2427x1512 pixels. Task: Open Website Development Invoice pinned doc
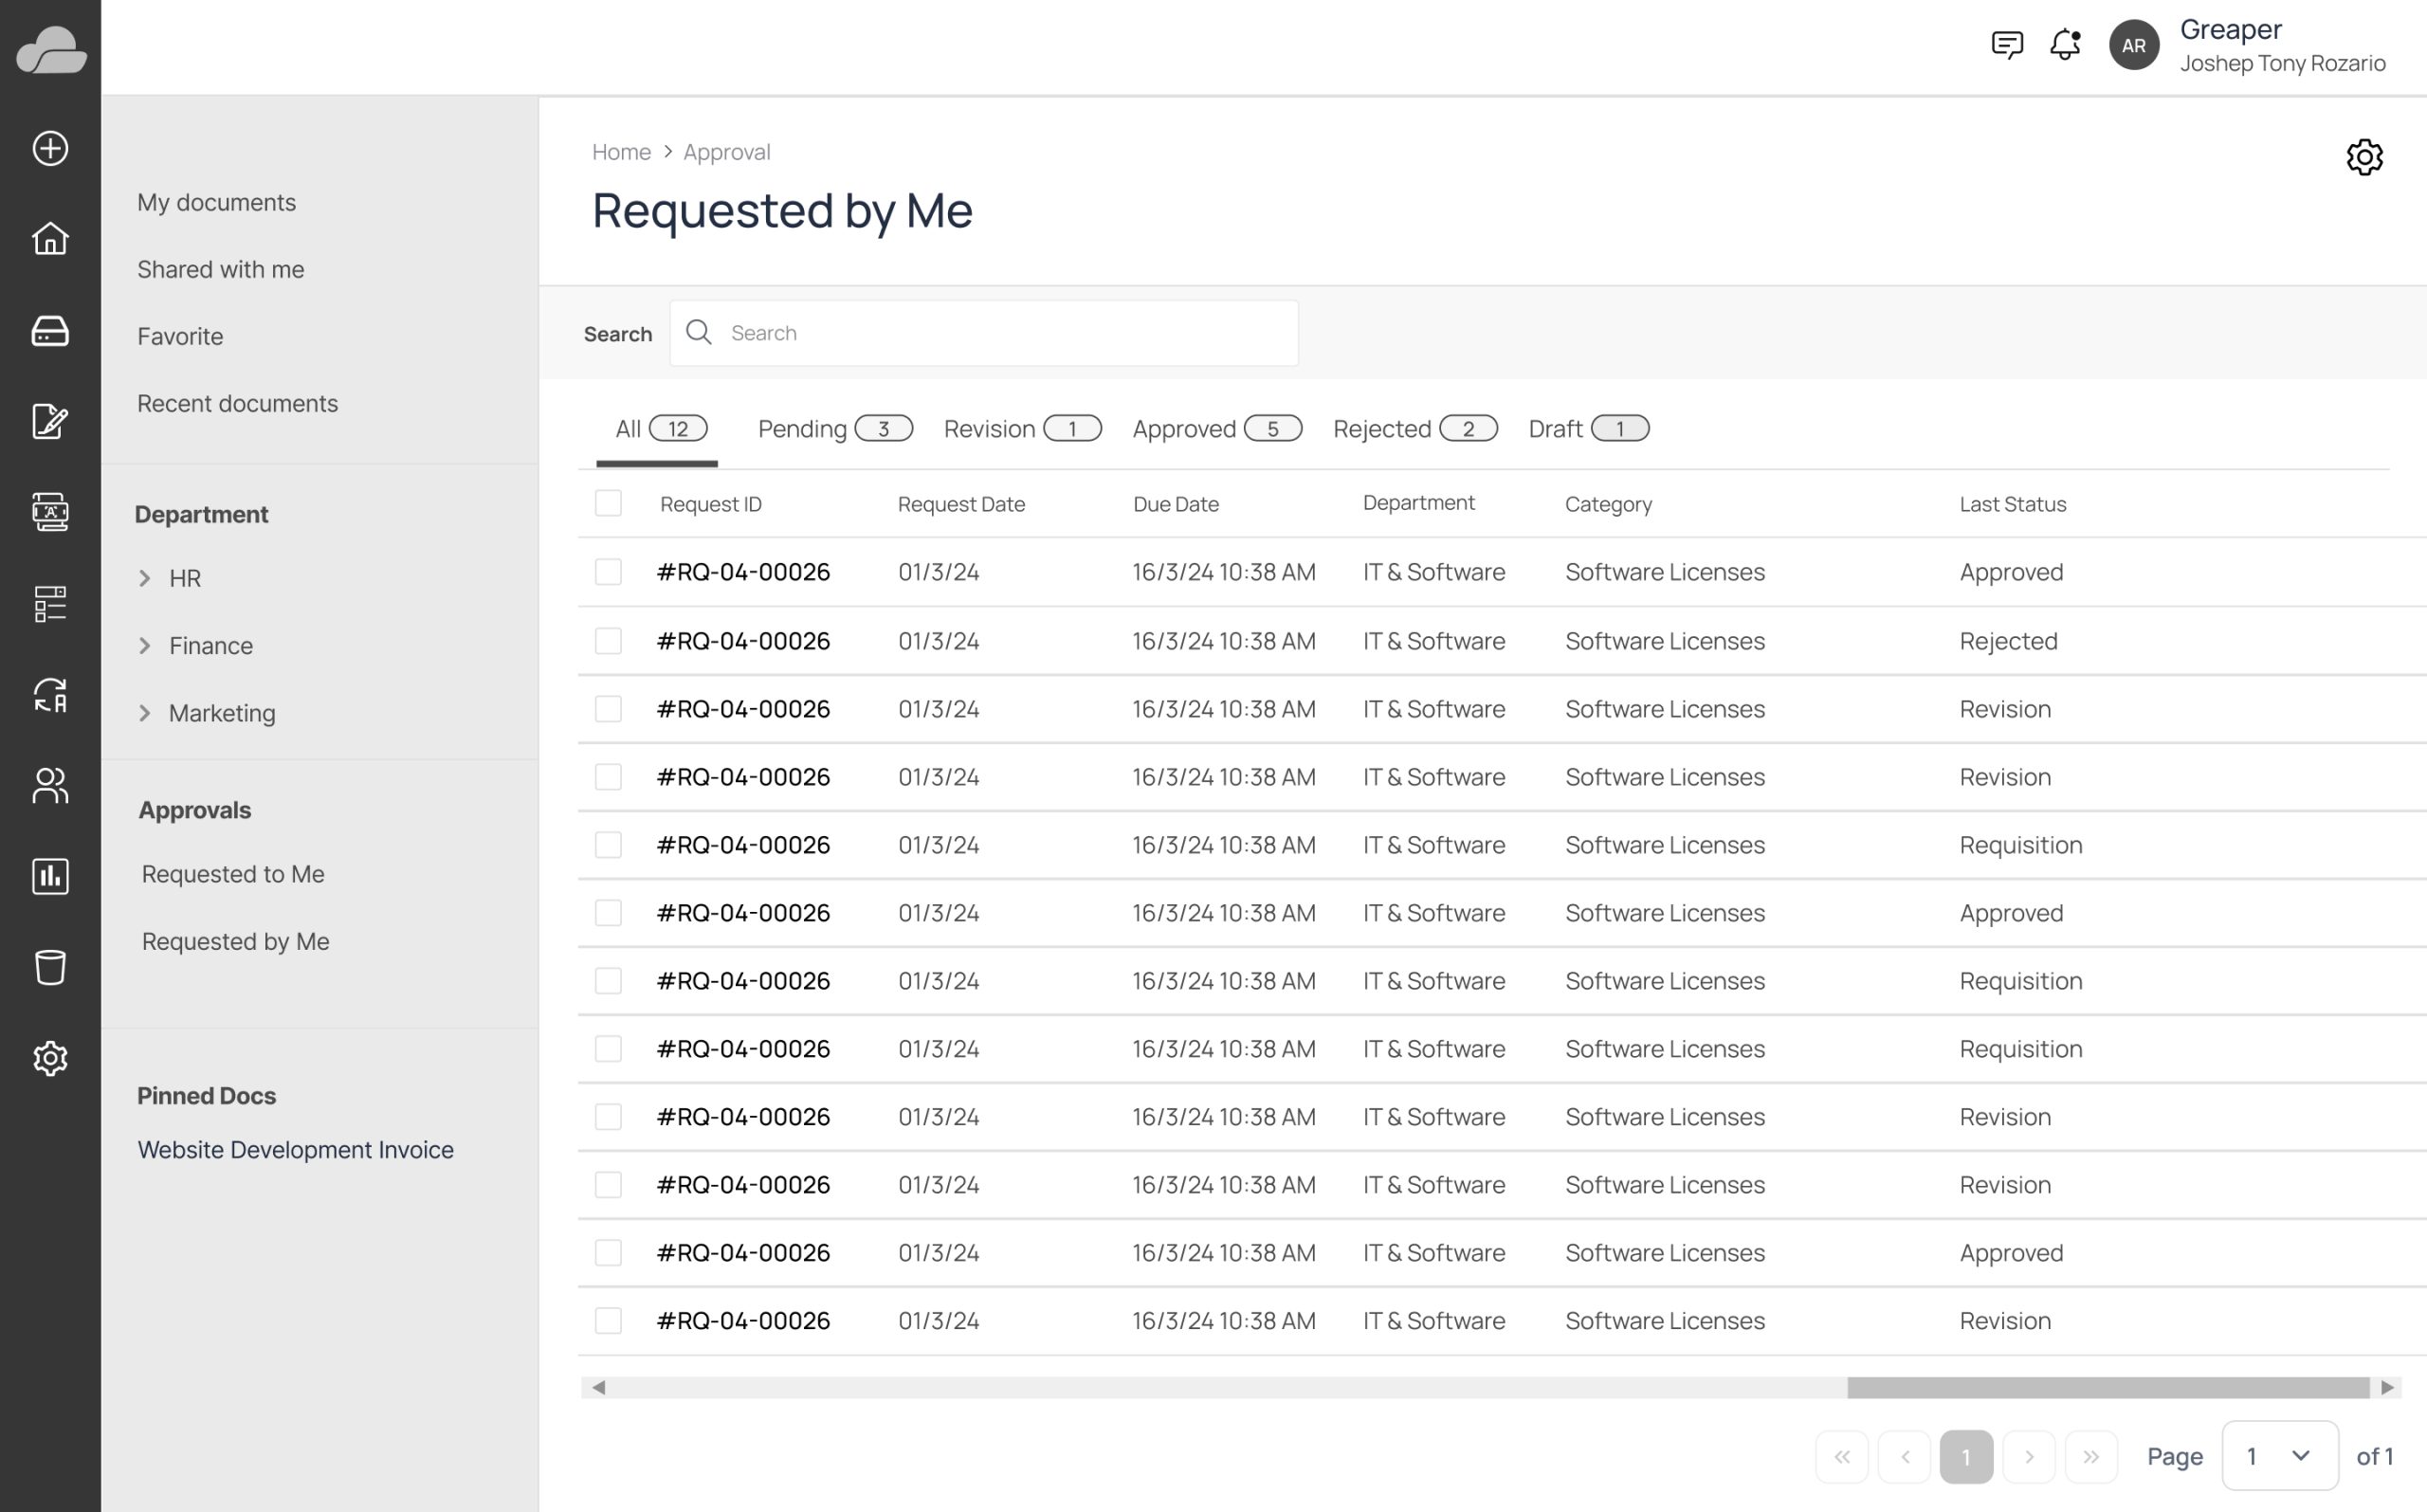[x=295, y=1150]
